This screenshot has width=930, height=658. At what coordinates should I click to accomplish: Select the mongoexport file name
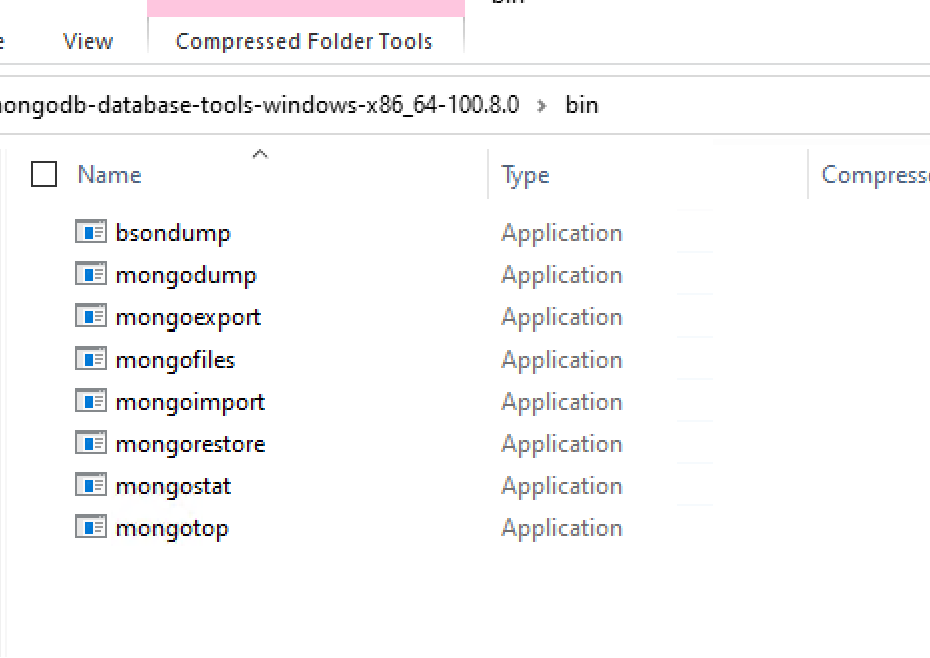click(188, 317)
